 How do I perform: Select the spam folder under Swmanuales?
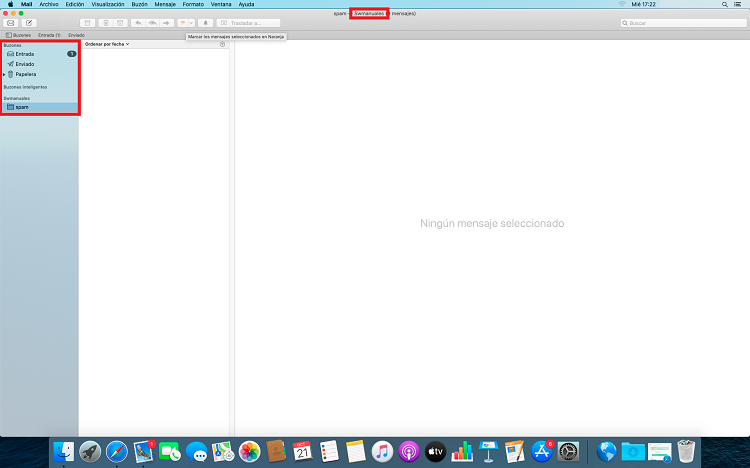(40, 107)
